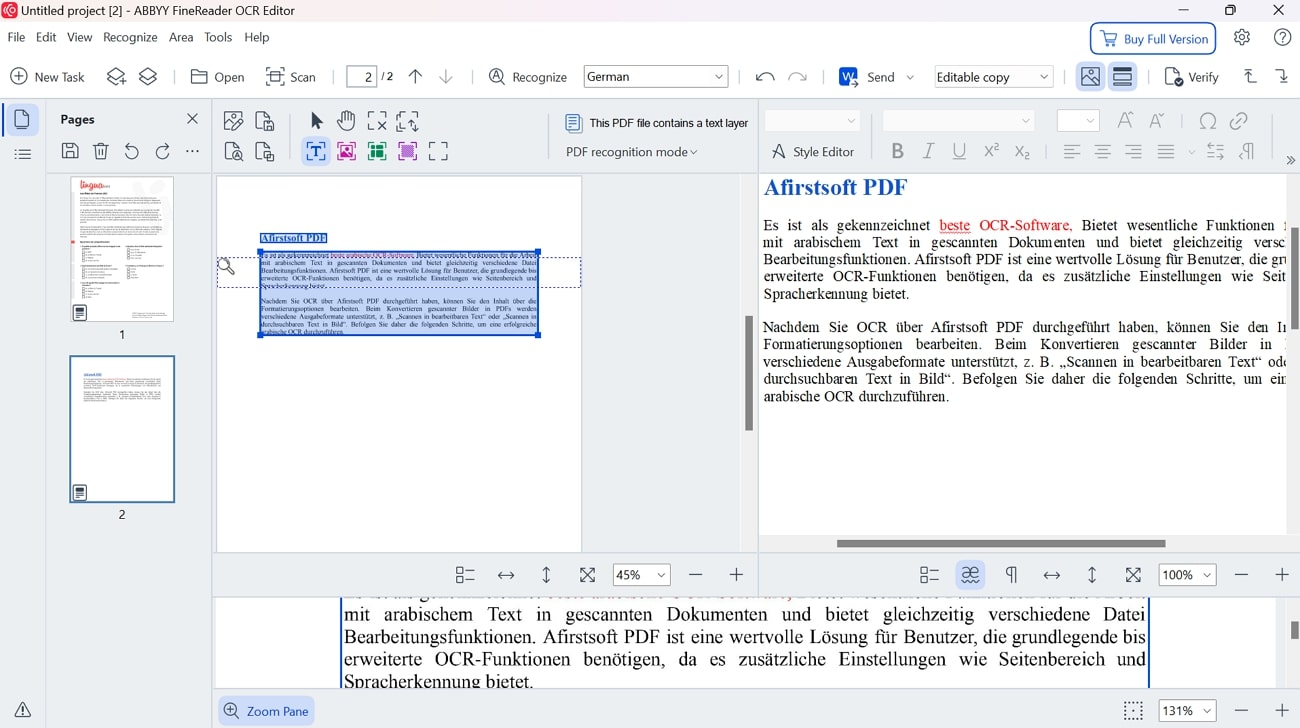The height and width of the screenshot is (728, 1300).
Task: Select the hand pan tool
Action: click(347, 121)
